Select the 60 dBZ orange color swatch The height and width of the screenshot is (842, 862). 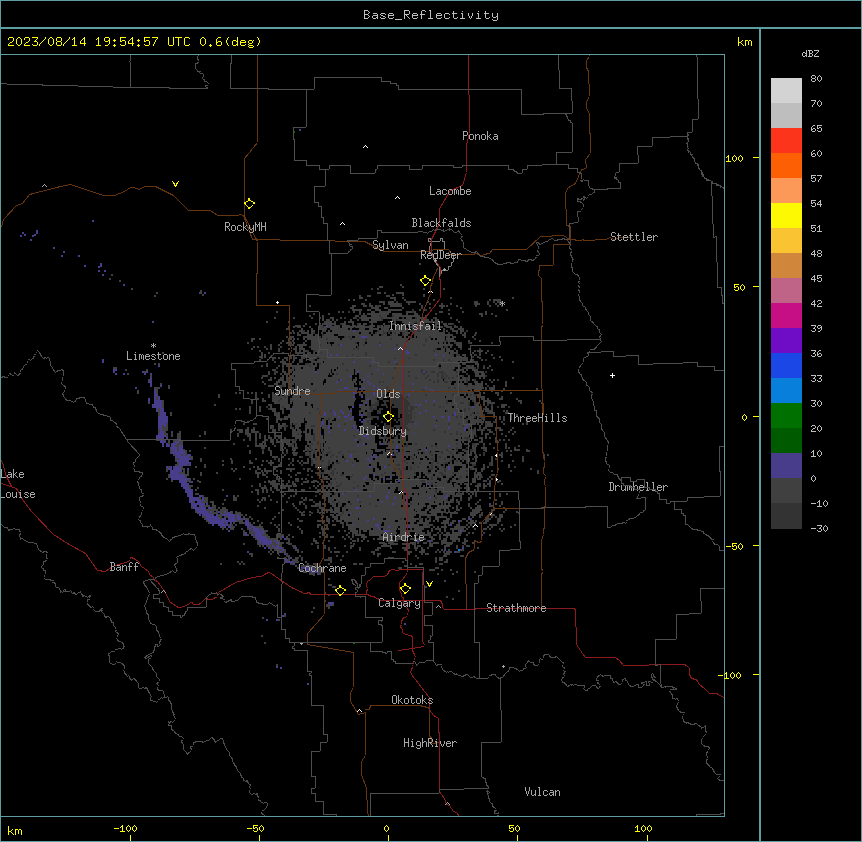[x=786, y=165]
